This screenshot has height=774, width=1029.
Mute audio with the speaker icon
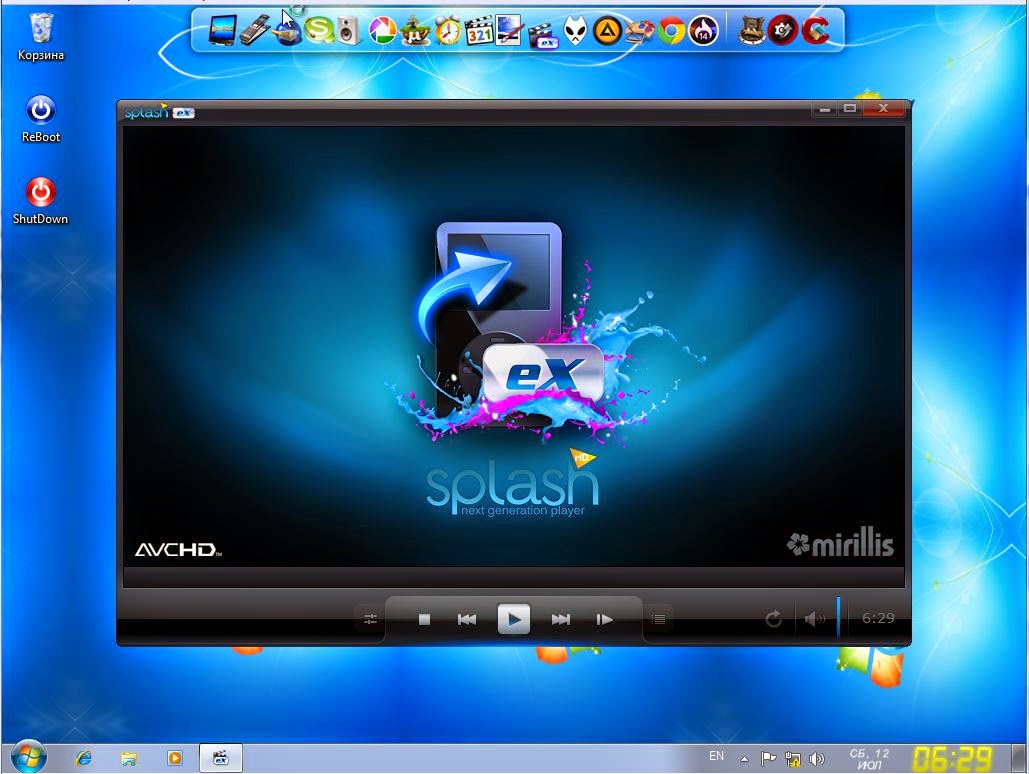814,618
